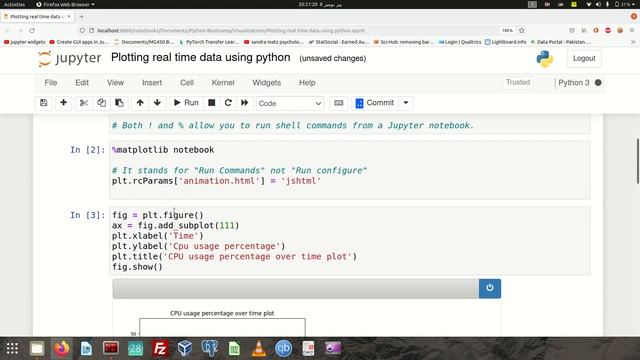Cut selected cells with scissors icon
640x360 pixels.
coord(84,103)
